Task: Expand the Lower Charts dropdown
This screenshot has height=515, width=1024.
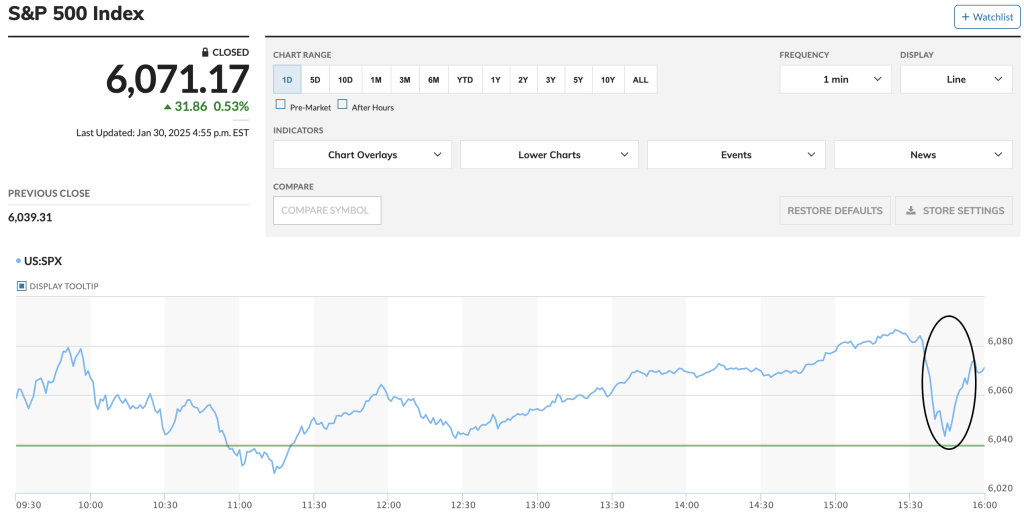Action: click(549, 155)
